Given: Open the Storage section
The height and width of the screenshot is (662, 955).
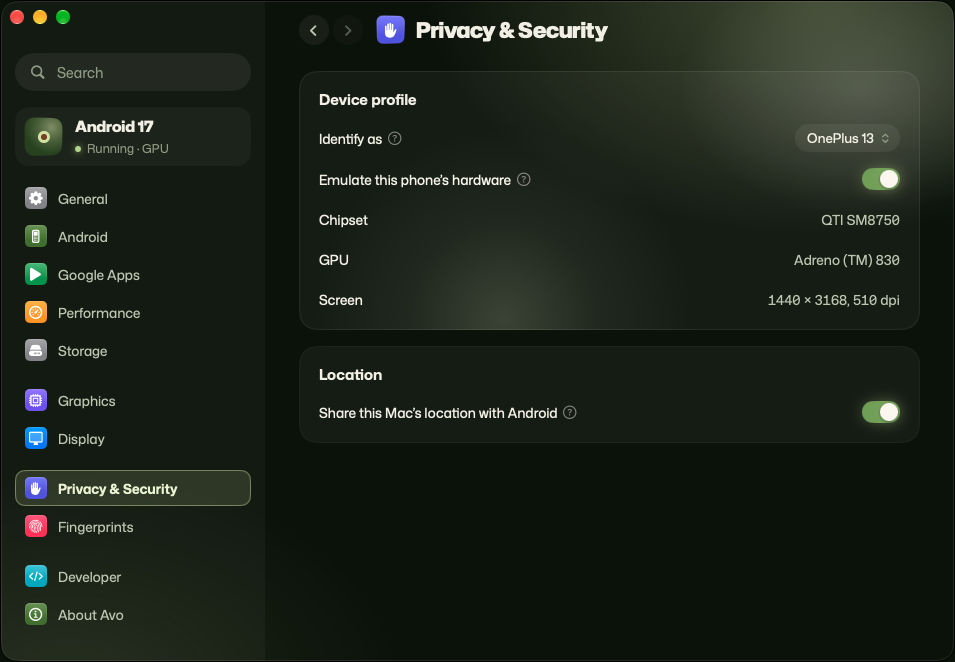Looking at the screenshot, I should coord(133,351).
